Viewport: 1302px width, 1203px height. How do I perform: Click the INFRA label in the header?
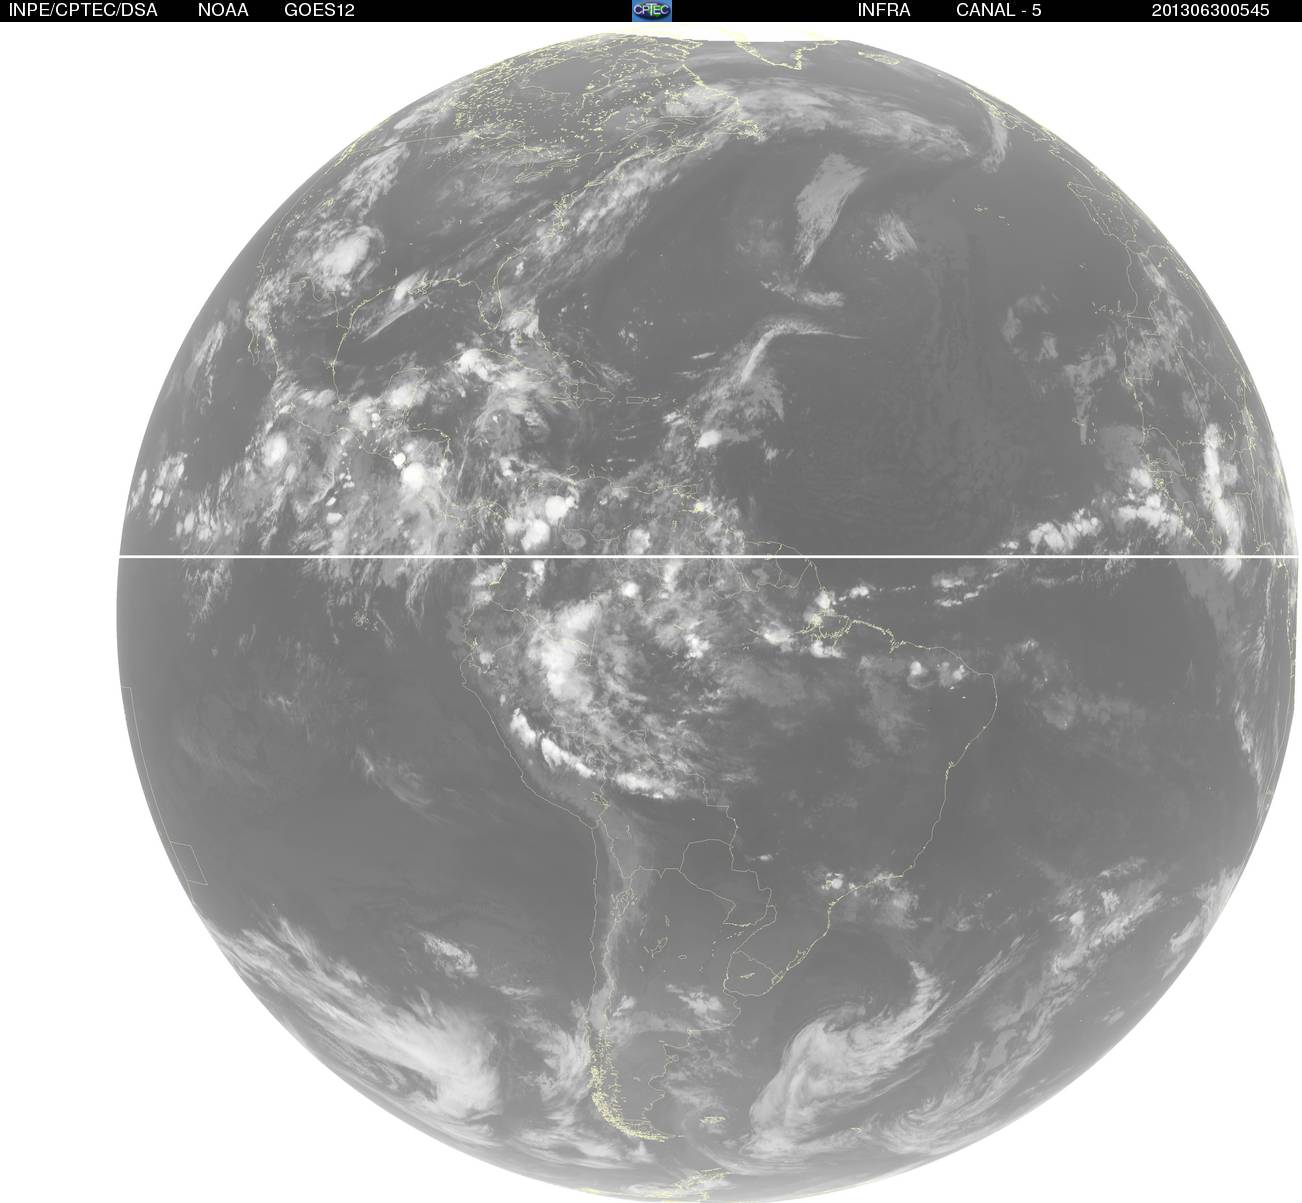884,10
